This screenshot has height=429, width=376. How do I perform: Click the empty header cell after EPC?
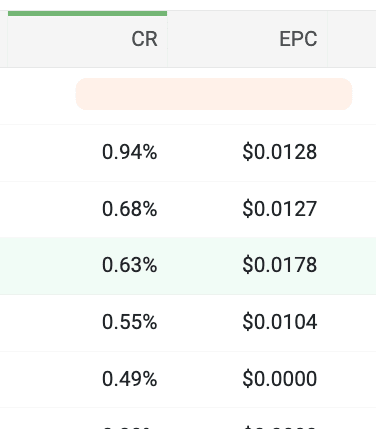click(x=352, y=39)
